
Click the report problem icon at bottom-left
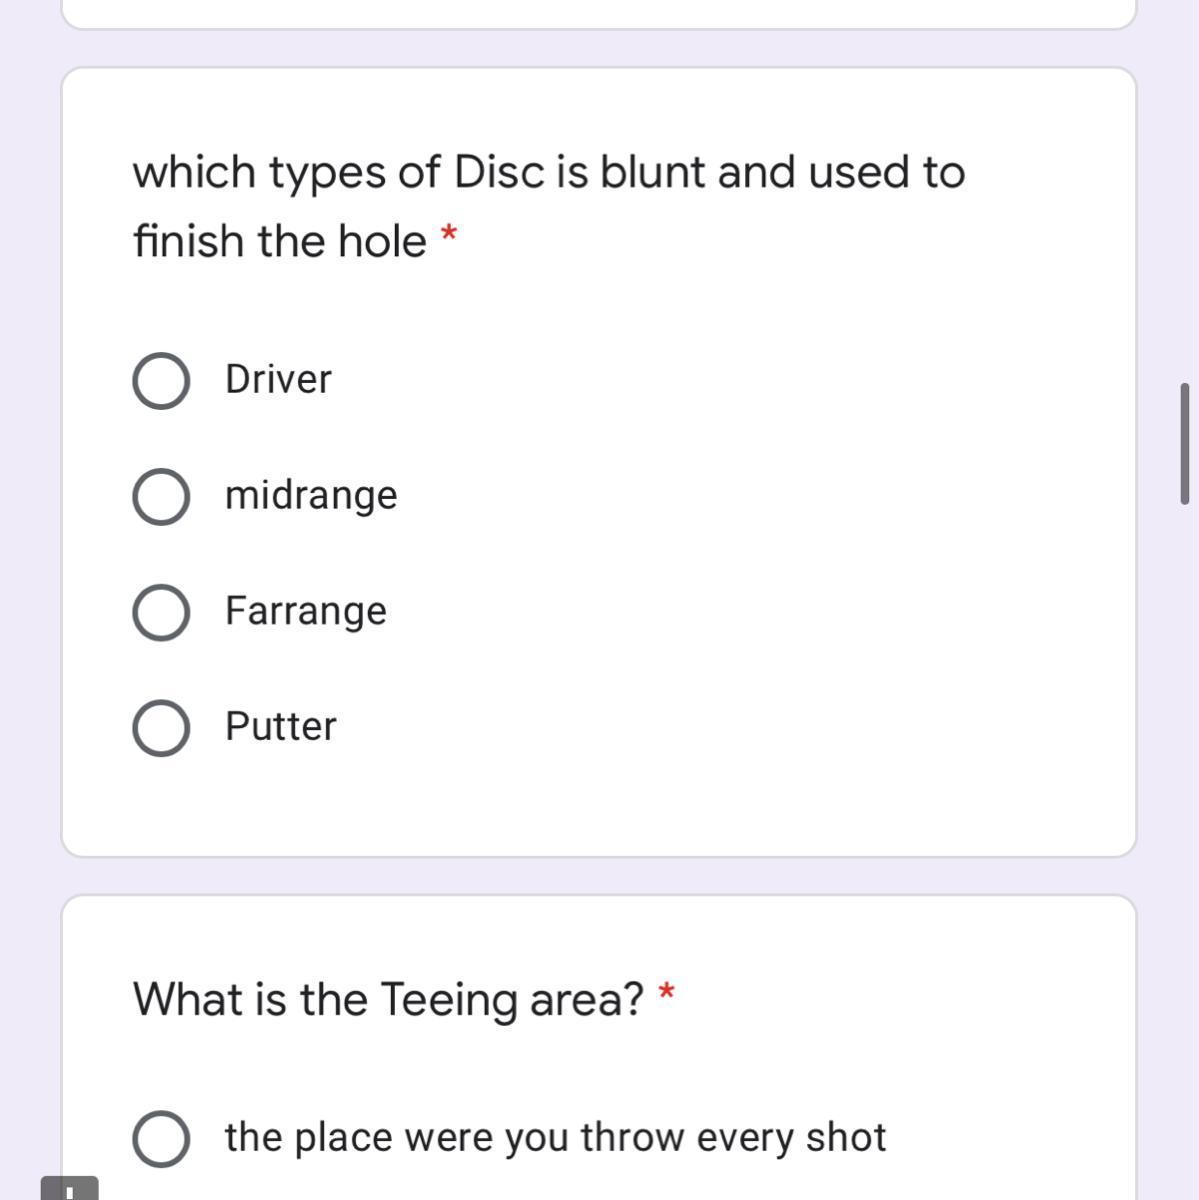coord(69,1189)
